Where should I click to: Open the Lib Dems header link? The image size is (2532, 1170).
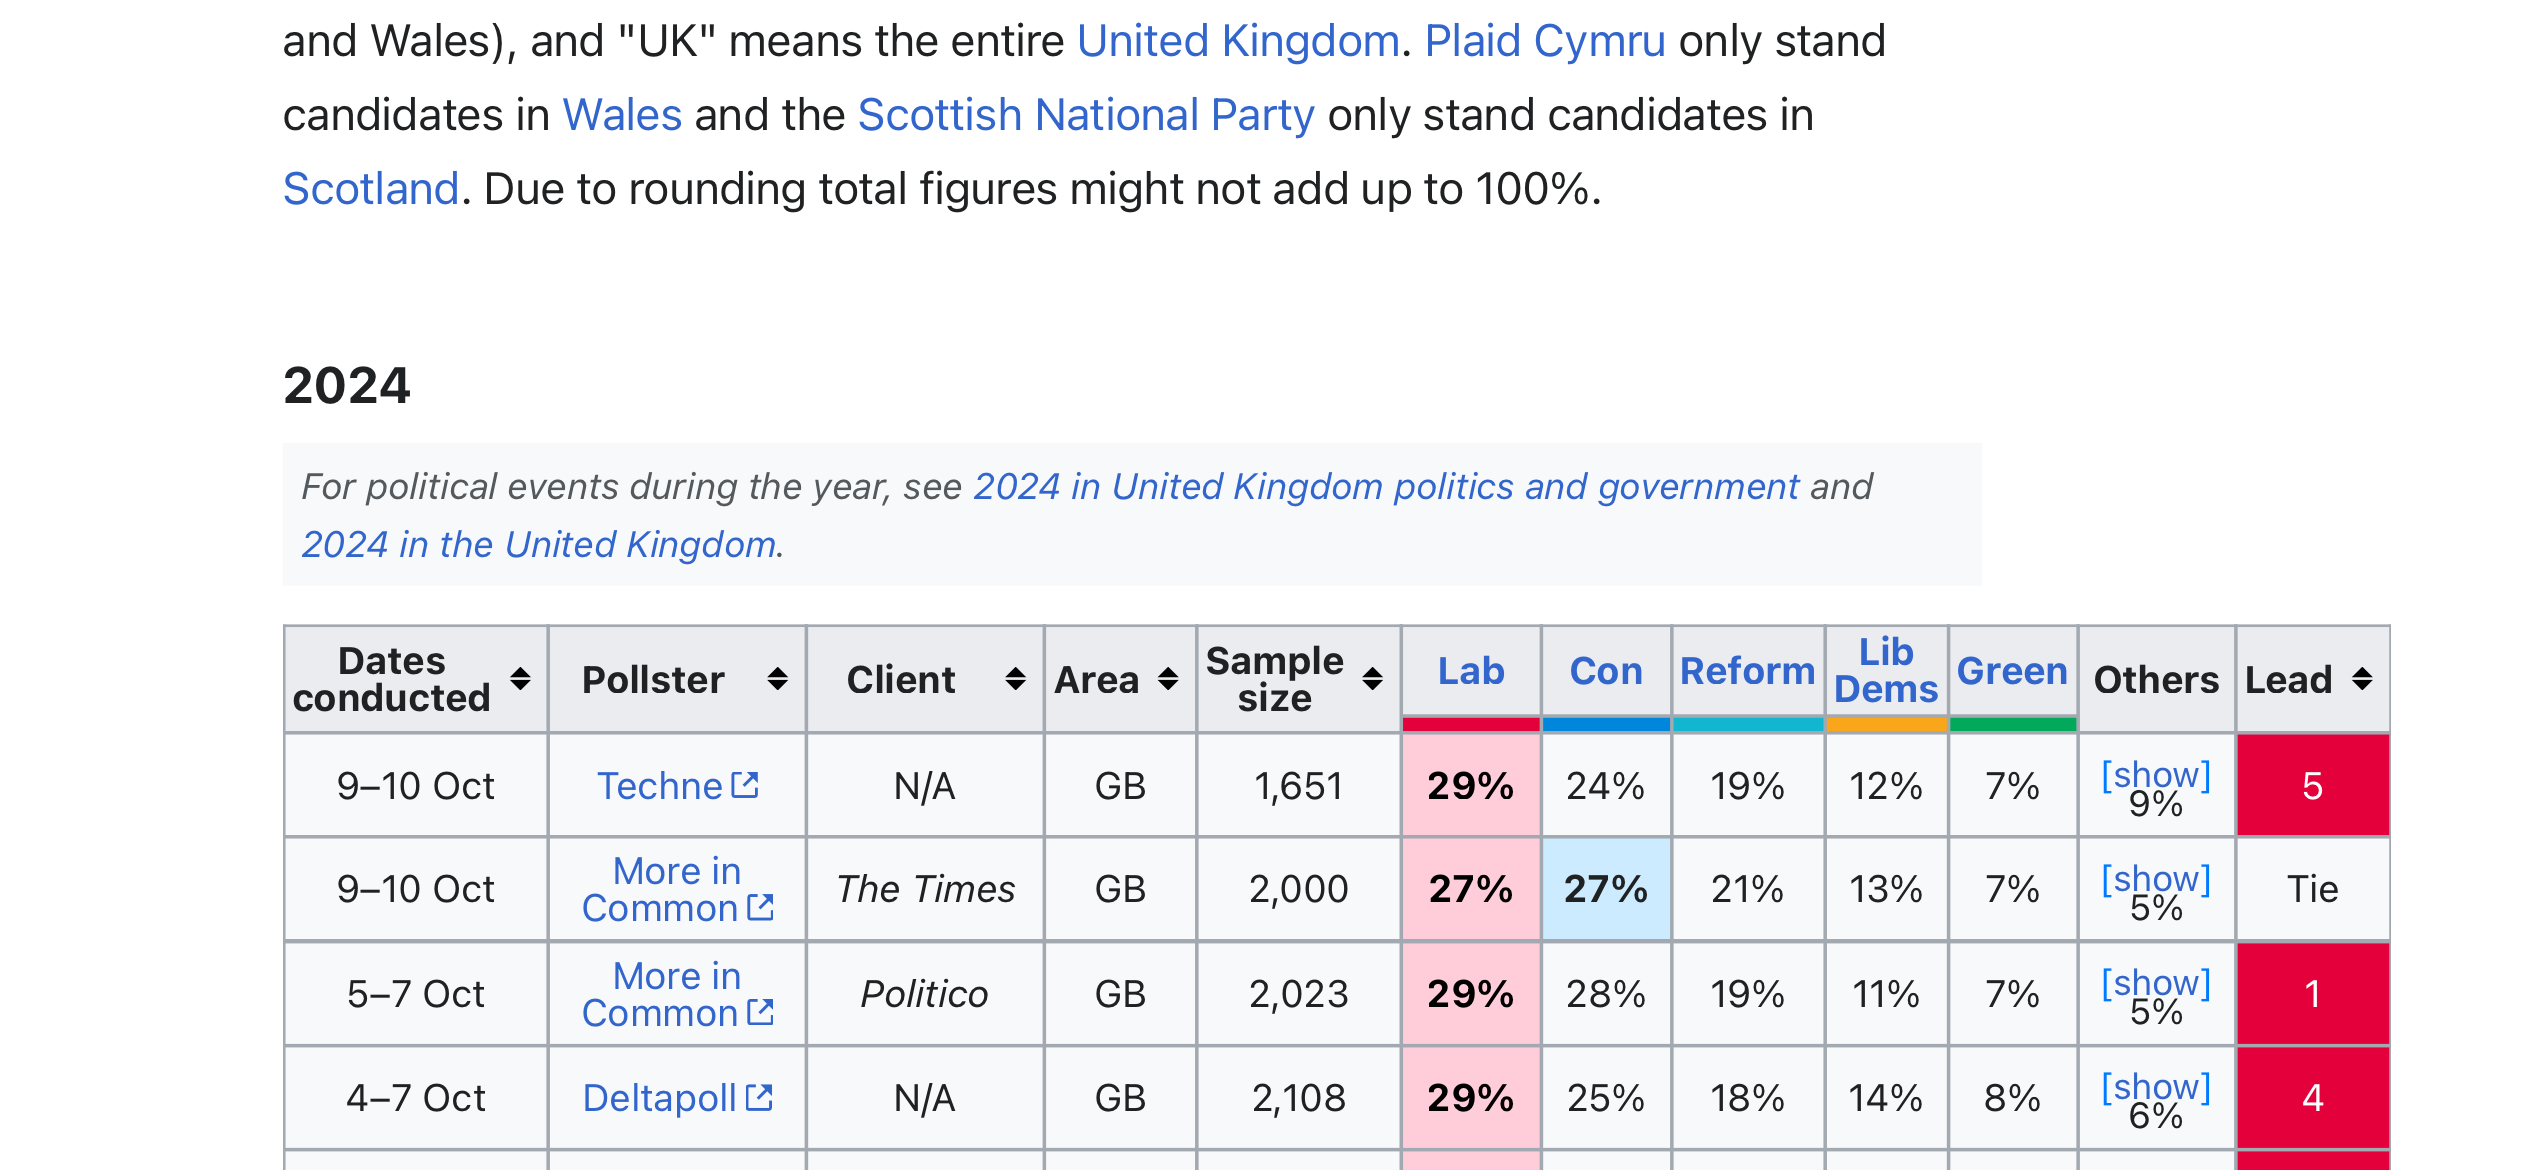pos(1886,670)
